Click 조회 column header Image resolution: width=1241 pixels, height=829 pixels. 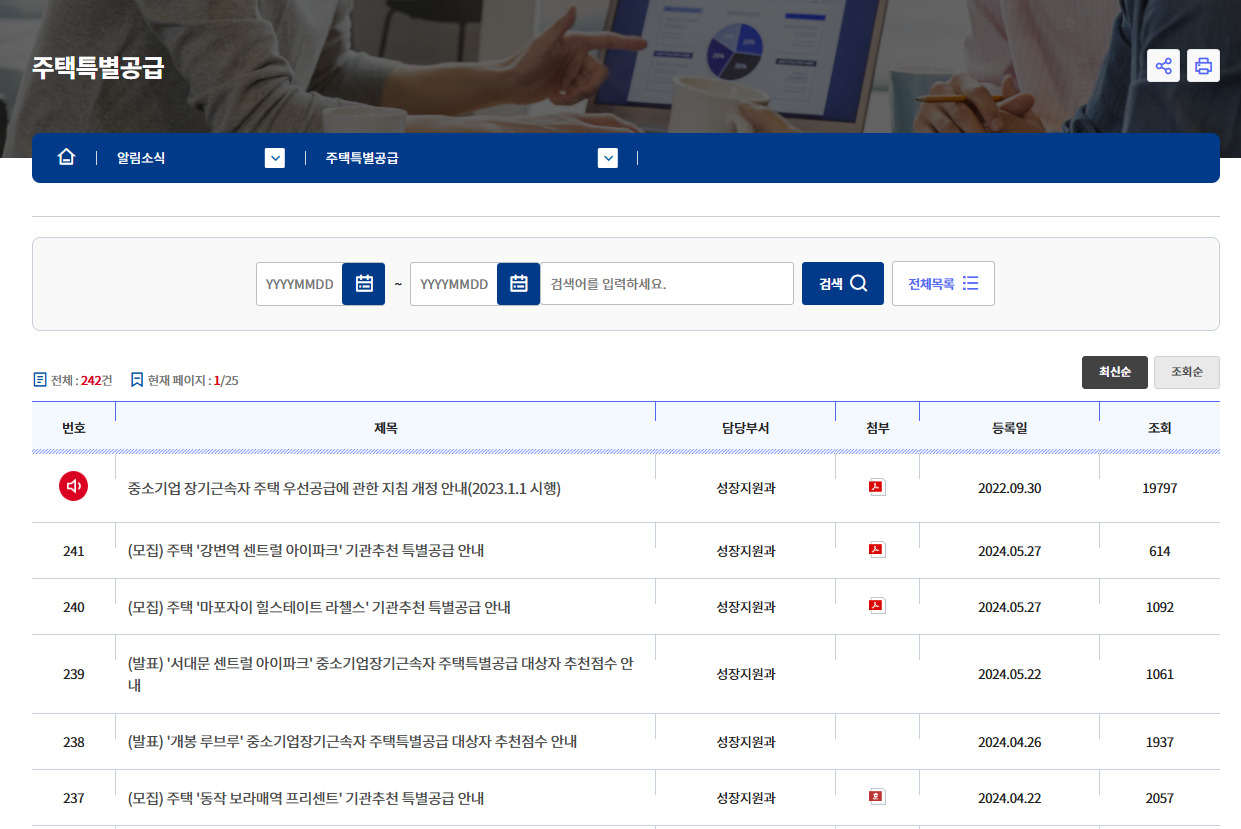(1159, 428)
